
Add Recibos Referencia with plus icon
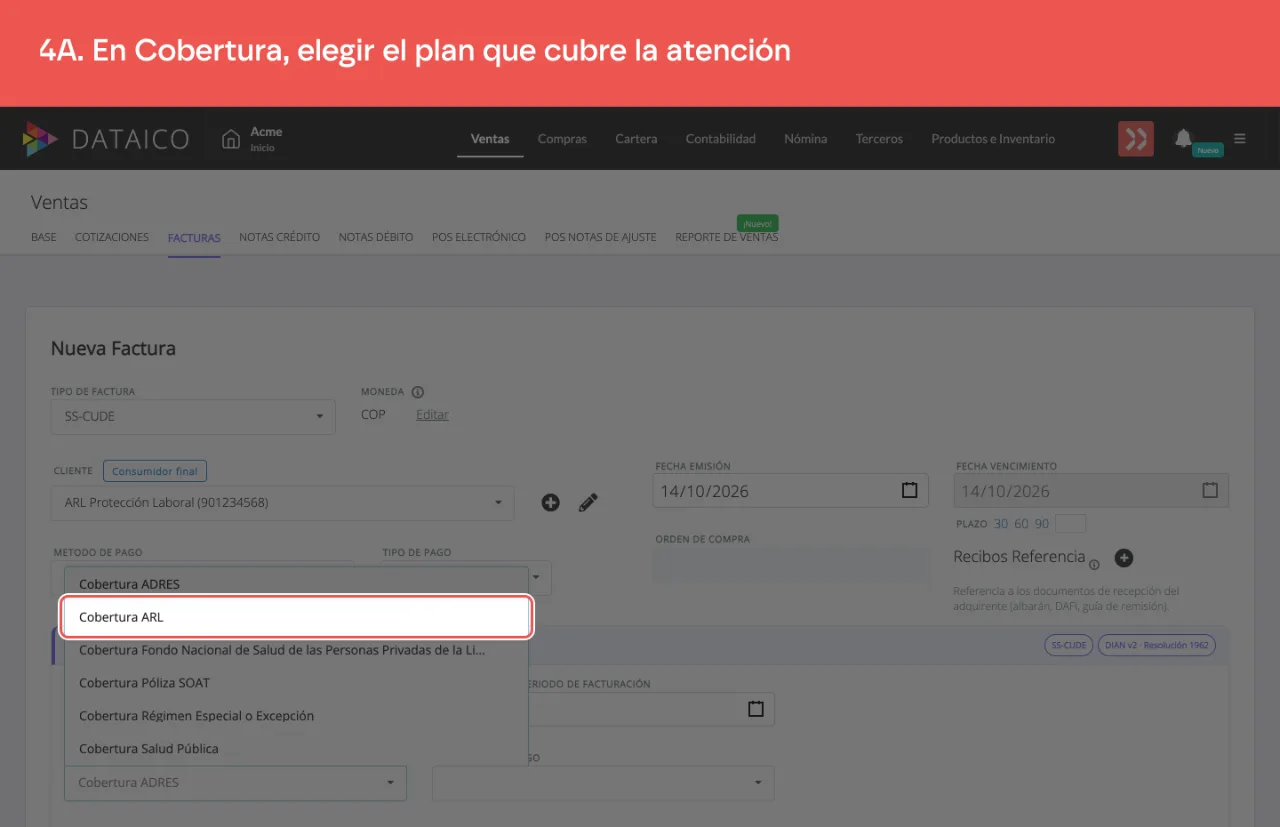click(1124, 558)
